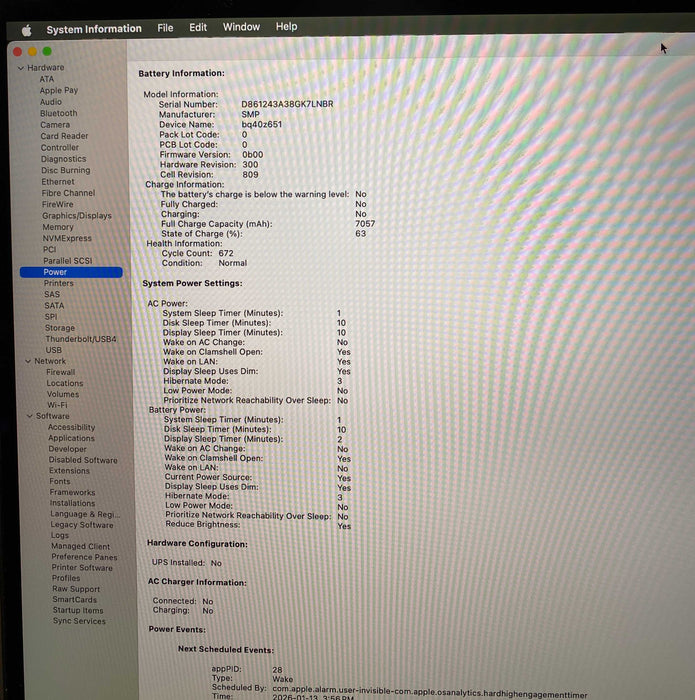This screenshot has height=700, width=695.
Task: Open the Help menu
Action: 286,26
